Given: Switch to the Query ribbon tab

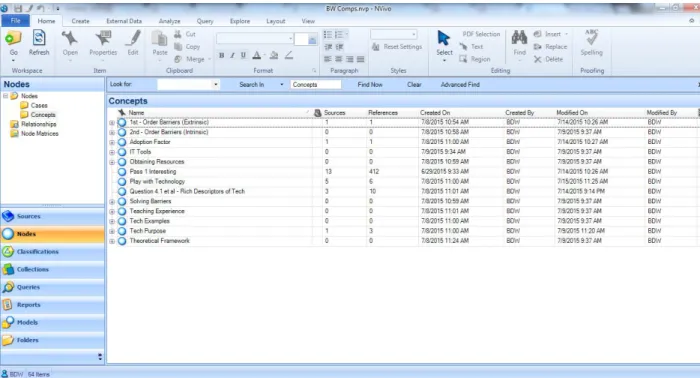Looking at the screenshot, I should point(205,21).
